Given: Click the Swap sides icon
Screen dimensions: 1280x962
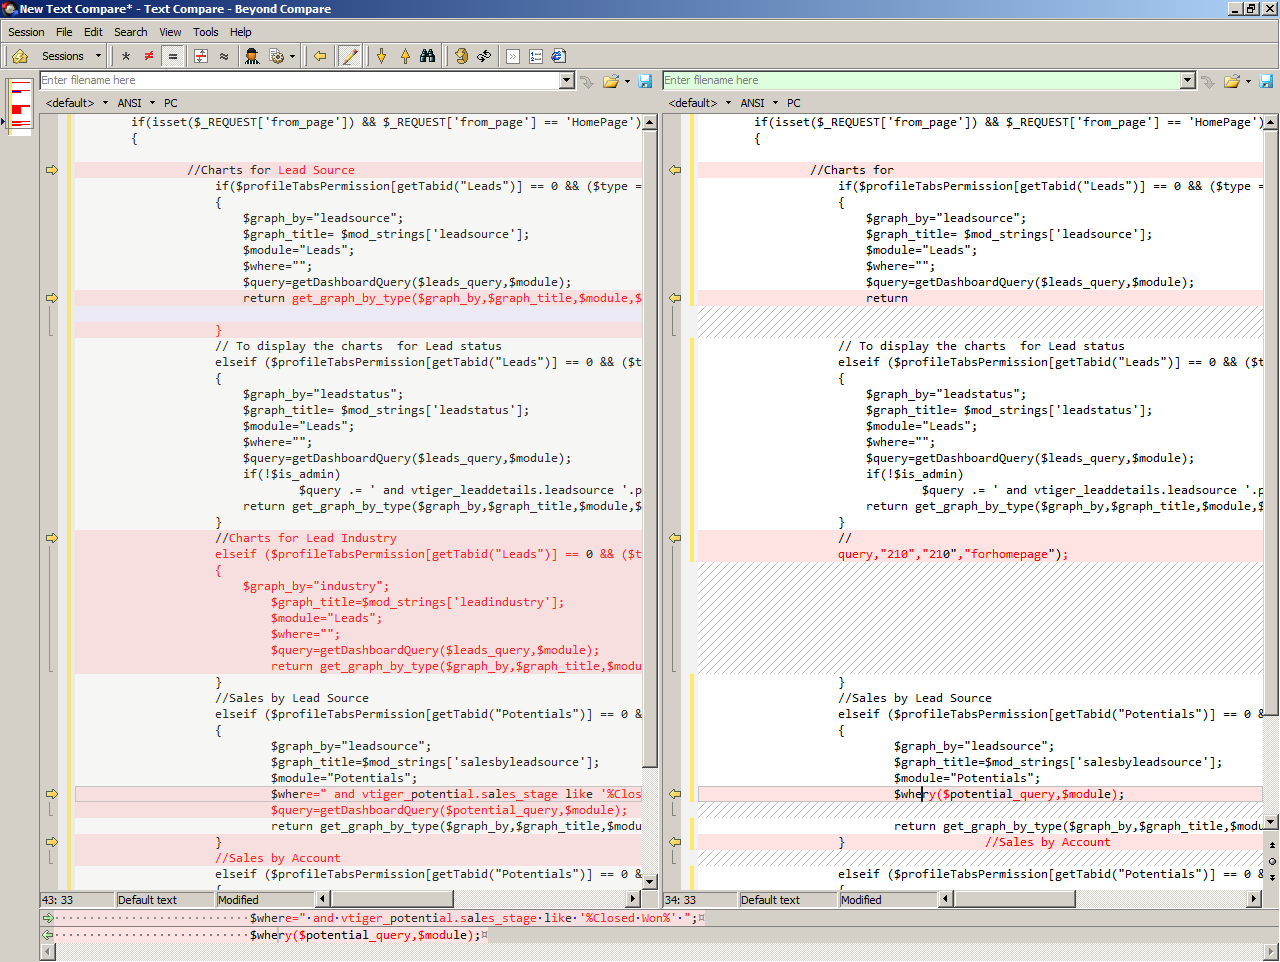Looking at the screenshot, I should [484, 56].
